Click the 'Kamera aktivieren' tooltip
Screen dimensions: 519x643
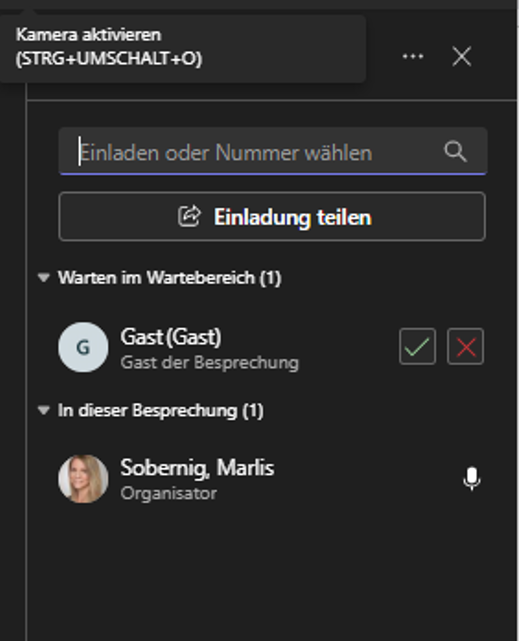183,48
